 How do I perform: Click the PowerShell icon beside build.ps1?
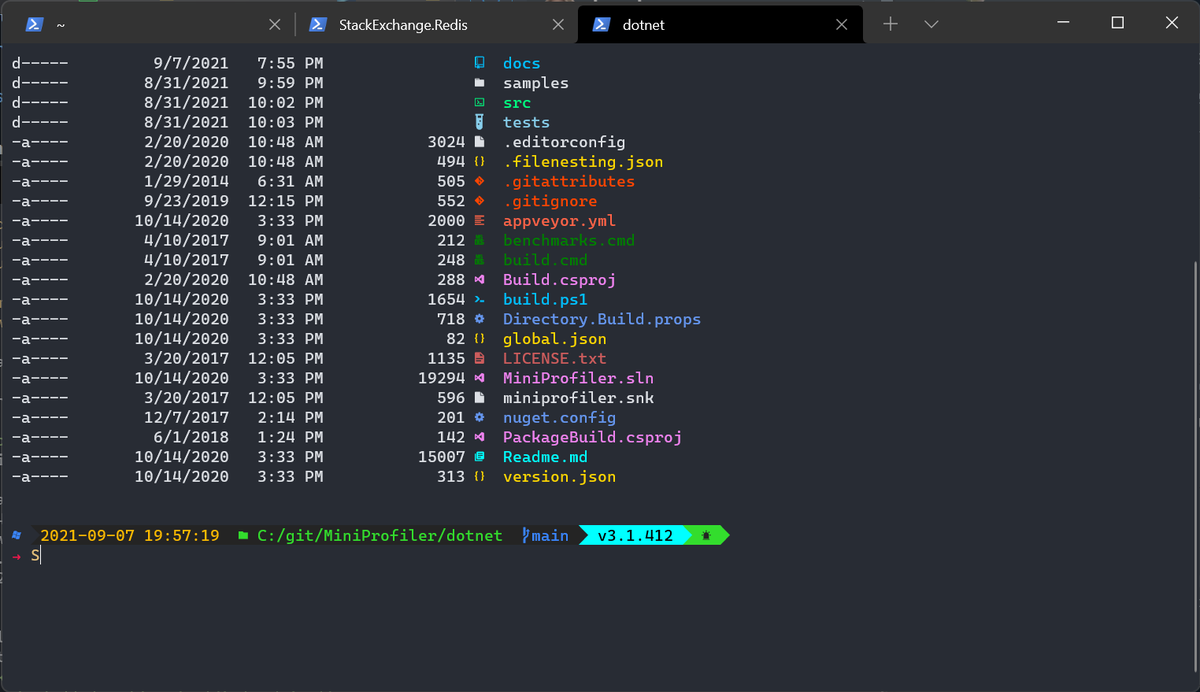point(479,299)
